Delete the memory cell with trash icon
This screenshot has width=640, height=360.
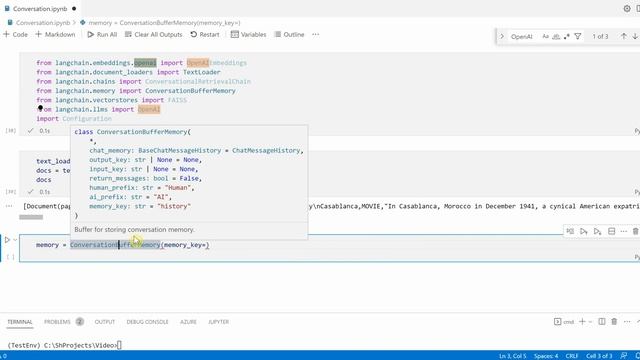point(636,231)
